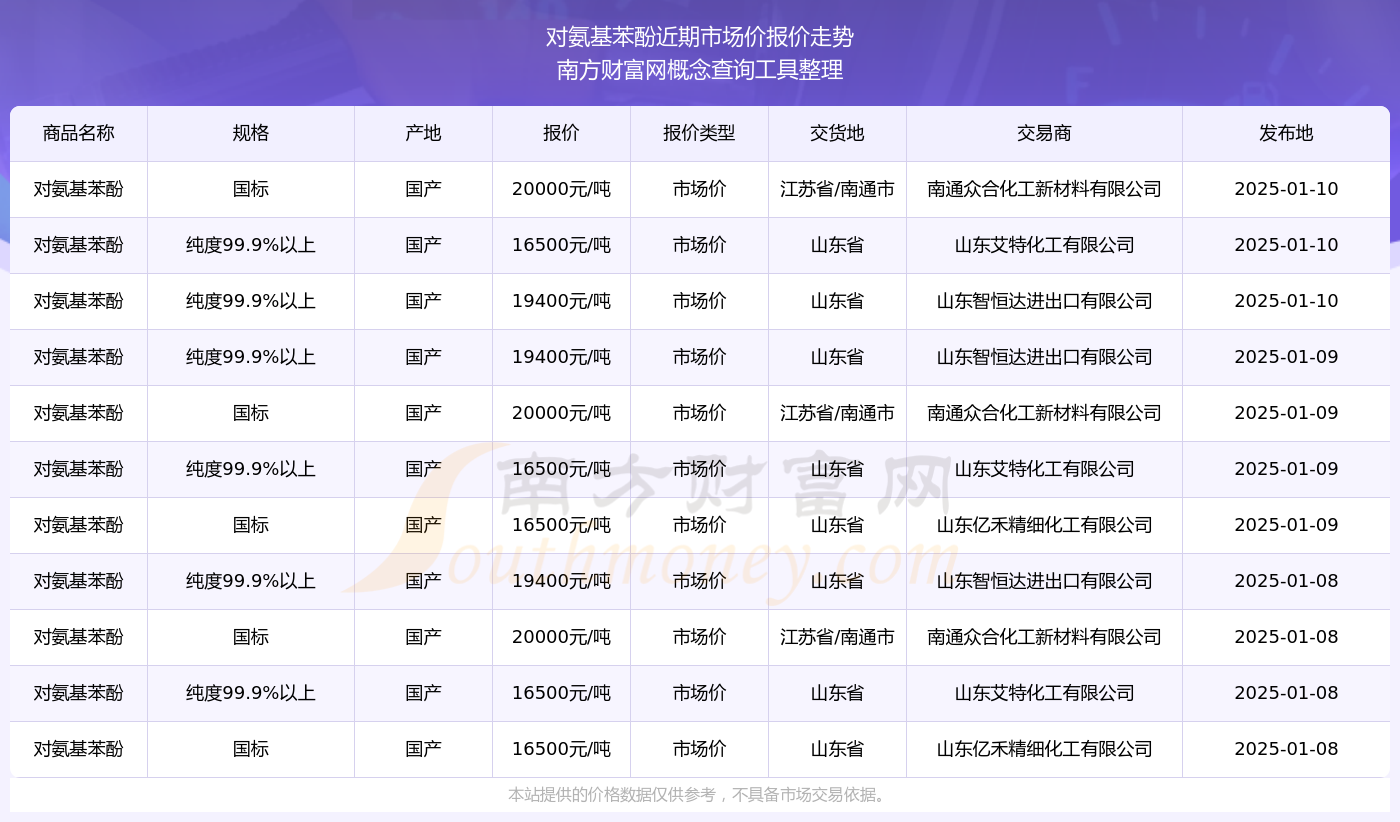Click the footer disclaimer about price data
1400x822 pixels.
tap(700, 795)
